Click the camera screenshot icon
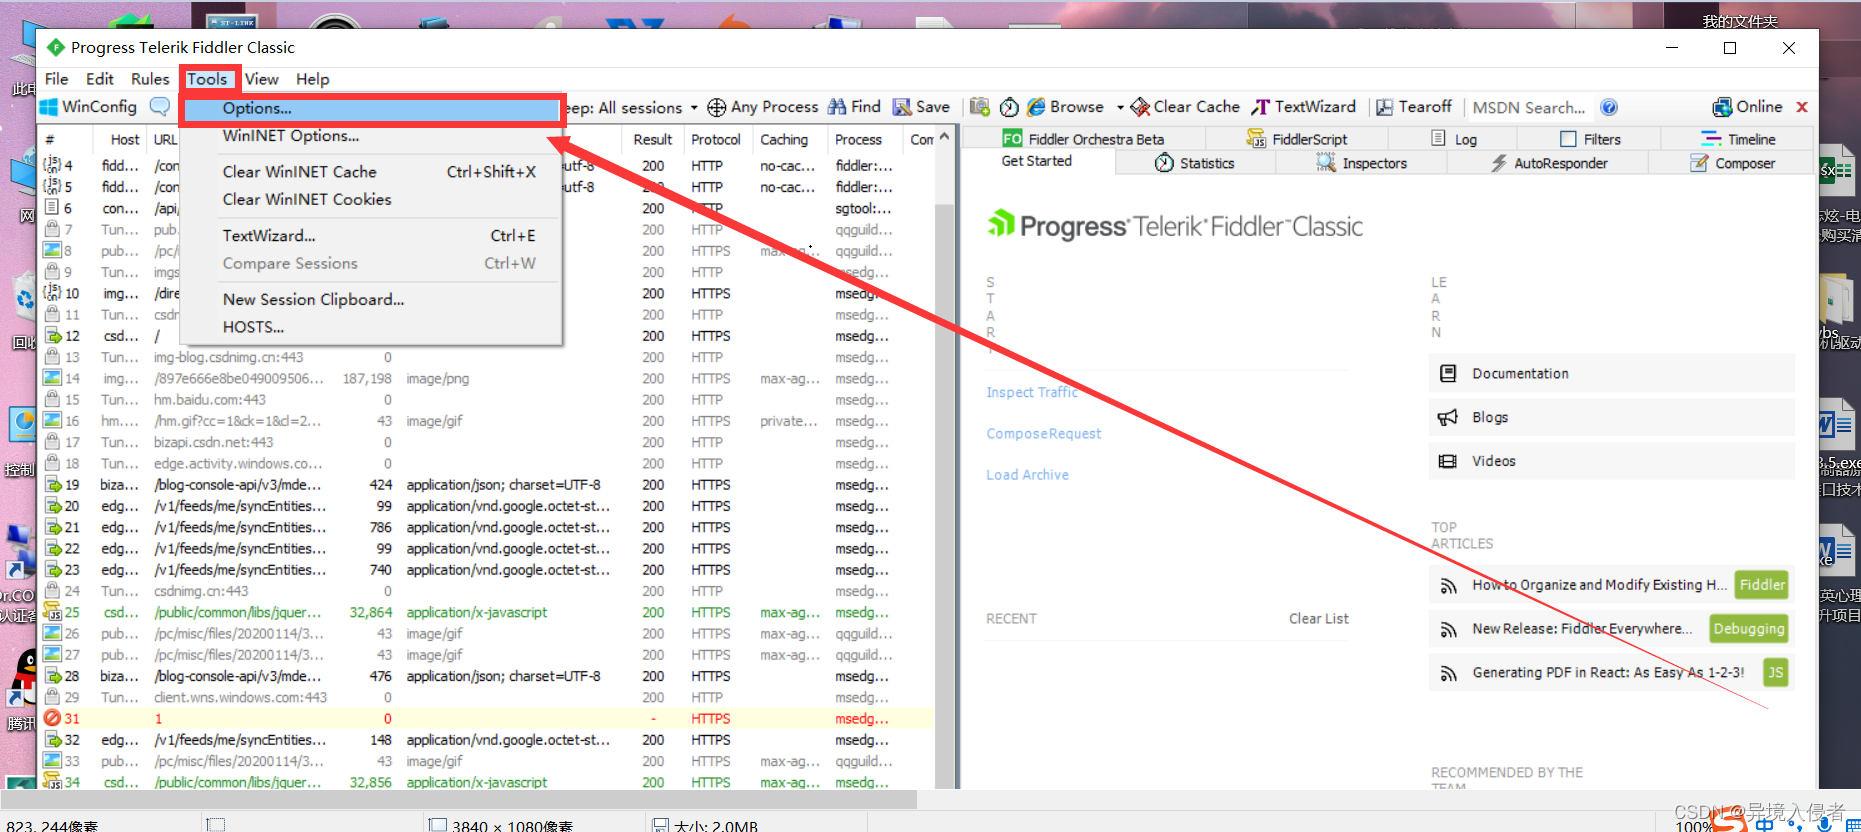 pos(980,107)
